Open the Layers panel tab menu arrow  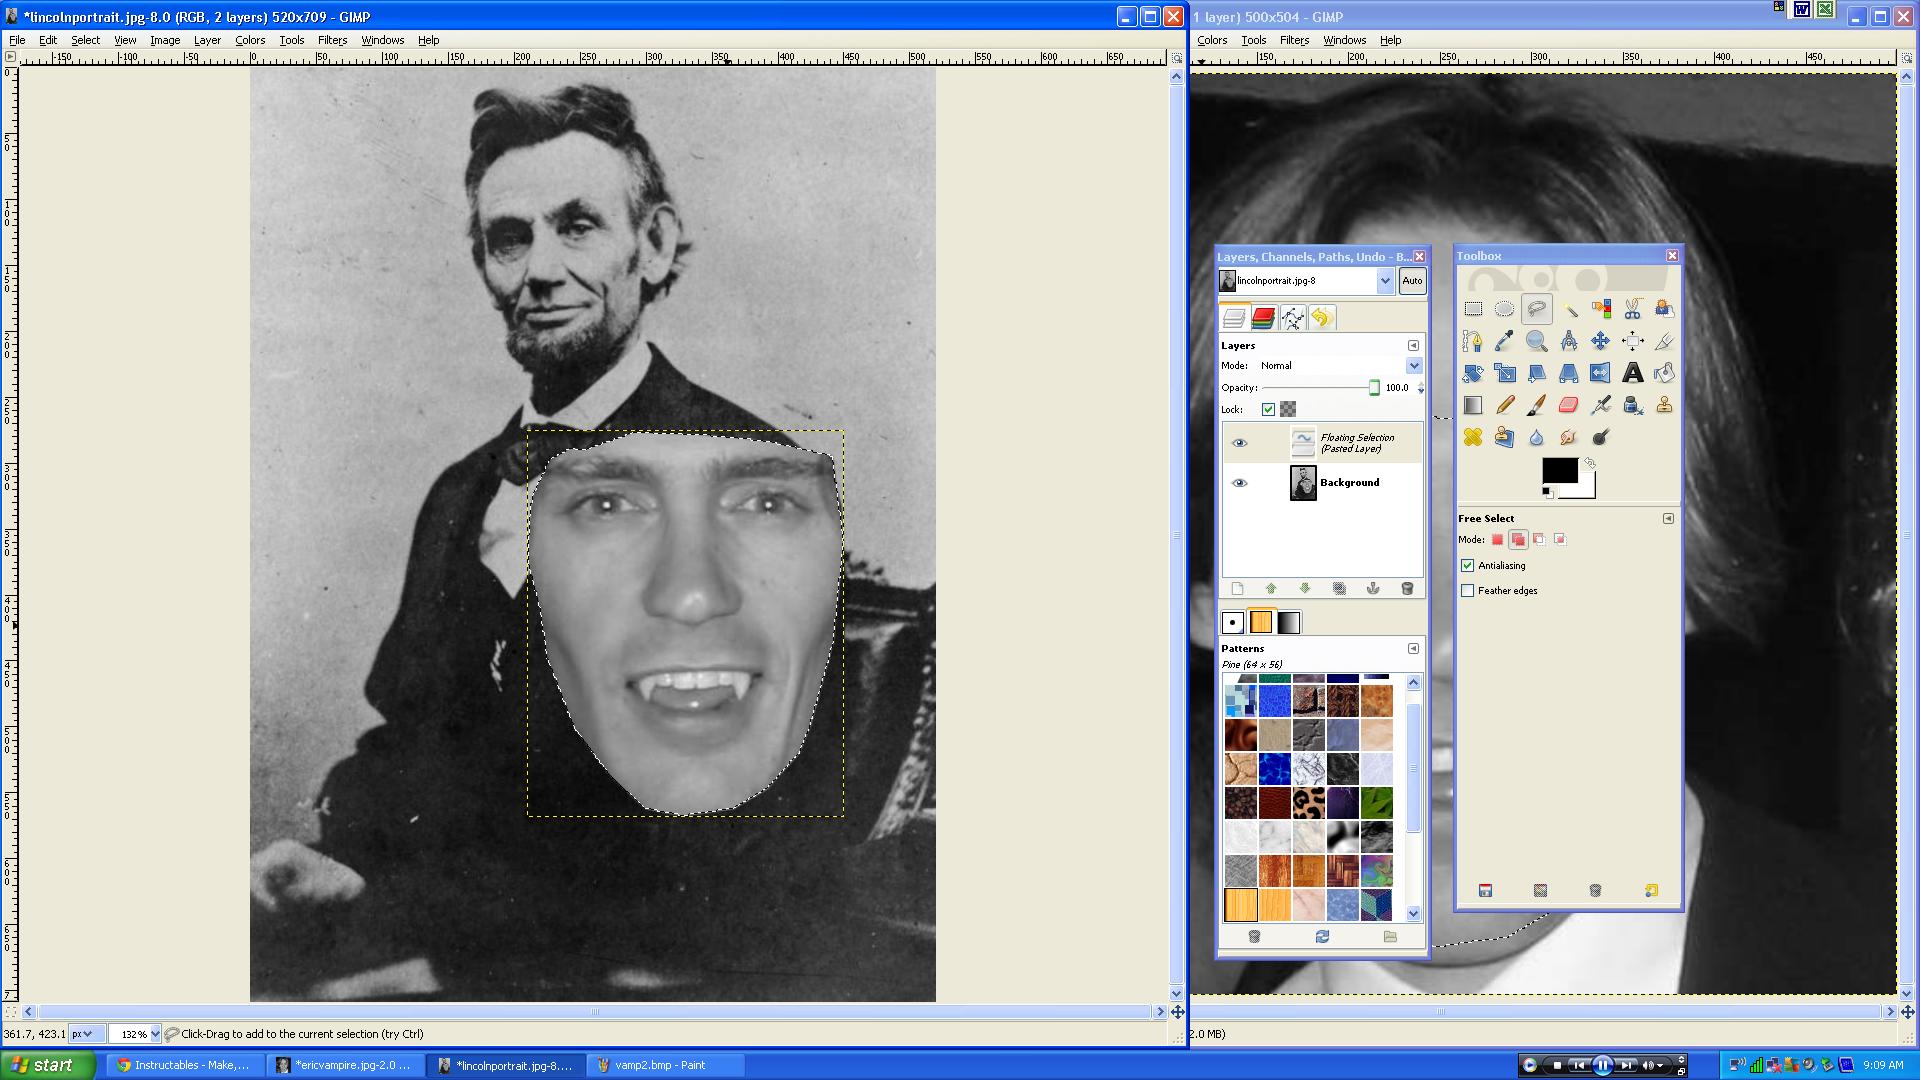(1413, 346)
